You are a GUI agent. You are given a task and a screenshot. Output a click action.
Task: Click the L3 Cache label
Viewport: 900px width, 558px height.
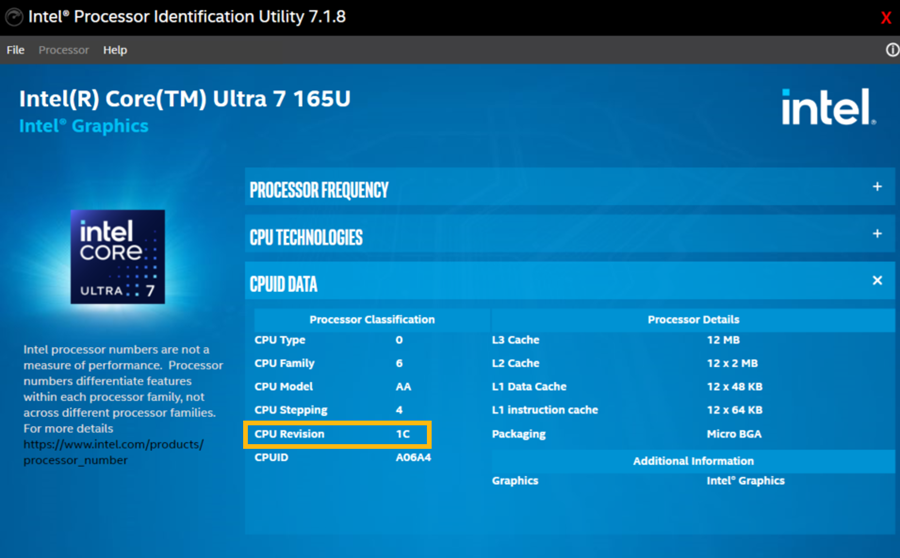coord(515,340)
